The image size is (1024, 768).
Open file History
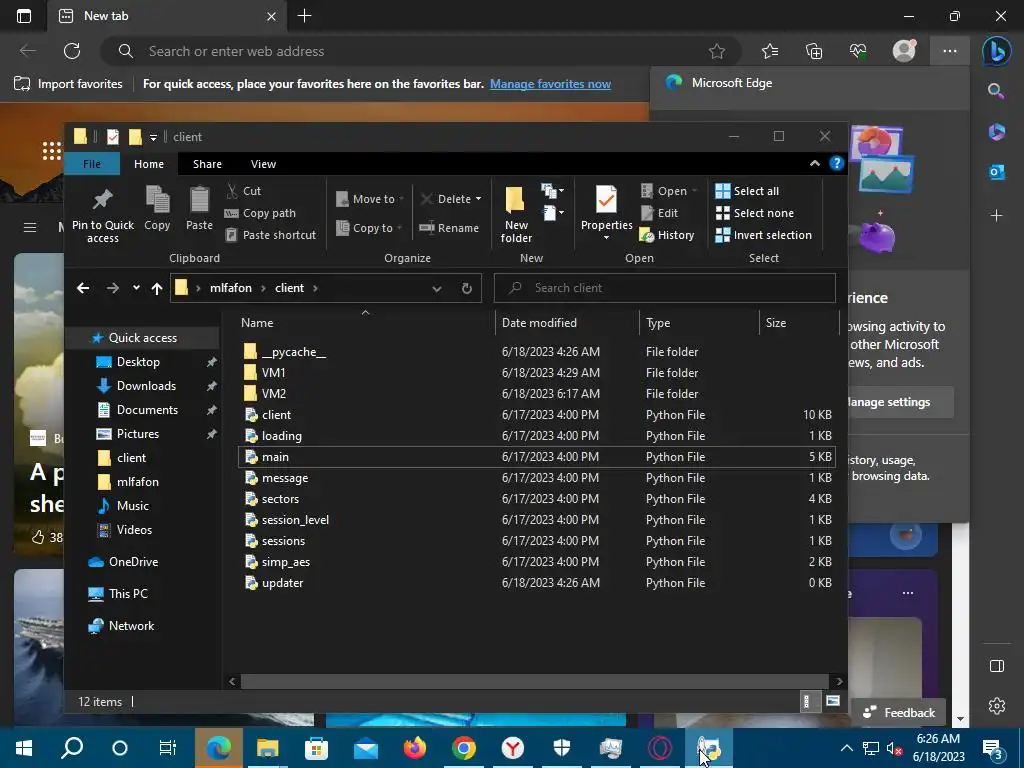coord(667,235)
